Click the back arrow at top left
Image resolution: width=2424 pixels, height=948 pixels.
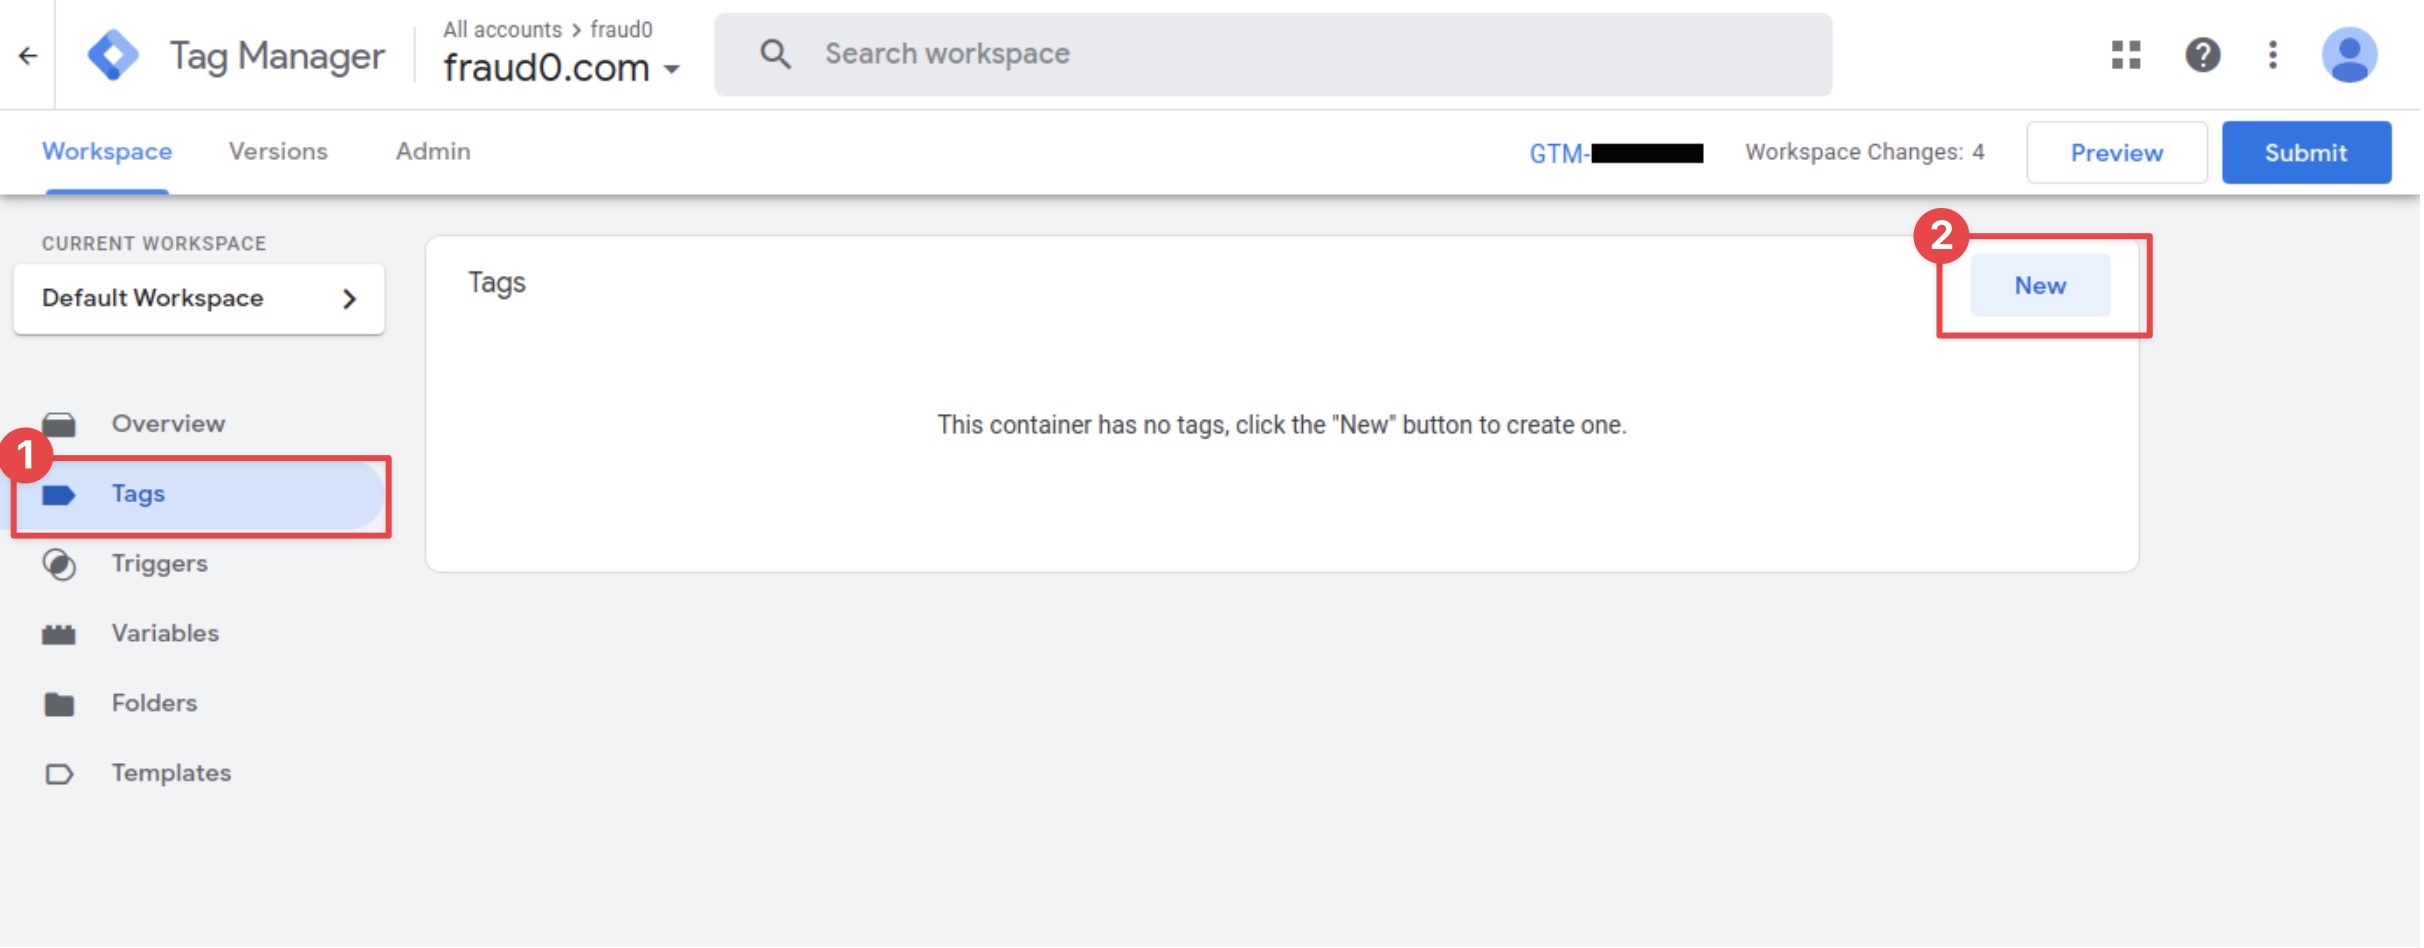28,55
